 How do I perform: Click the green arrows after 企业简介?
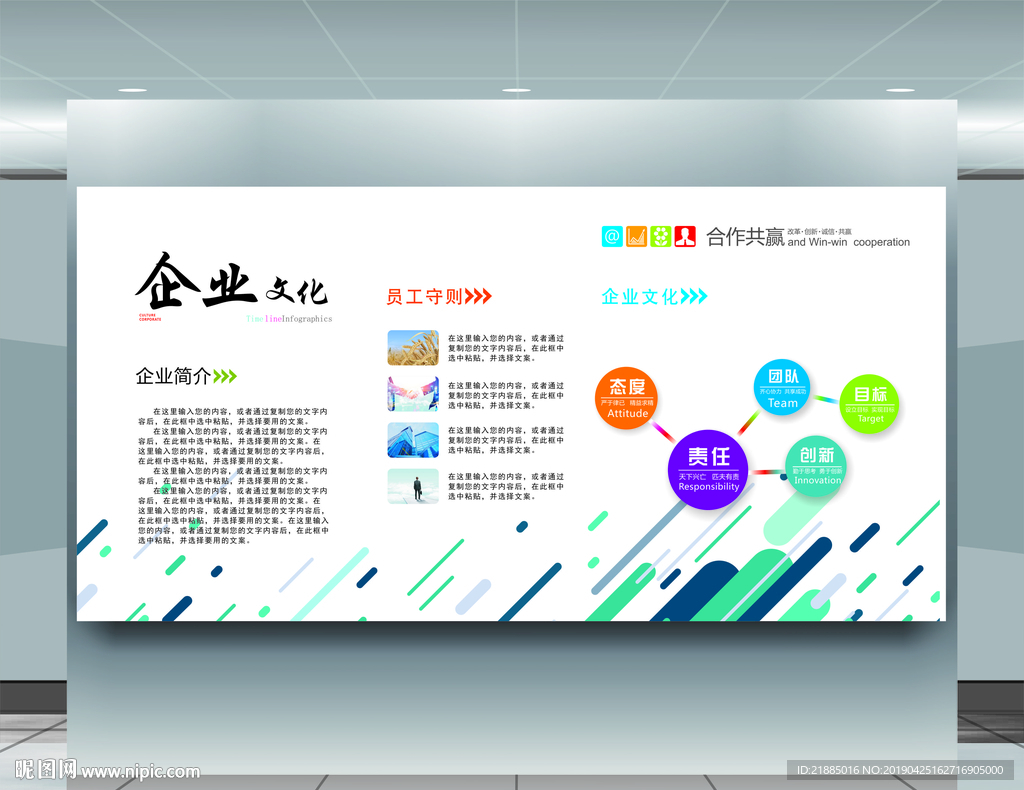point(225,376)
